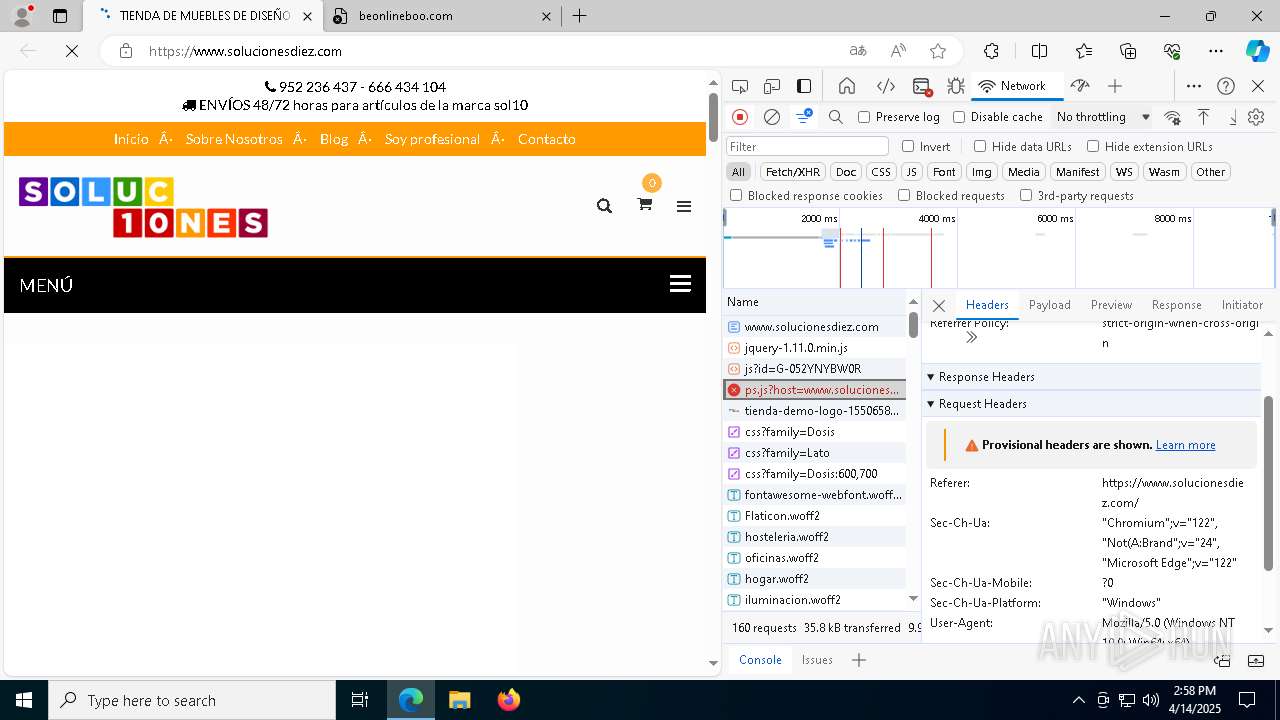Image resolution: width=1280 pixels, height=720 pixels.
Task: Open the Contacto link
Action: [x=546, y=139]
